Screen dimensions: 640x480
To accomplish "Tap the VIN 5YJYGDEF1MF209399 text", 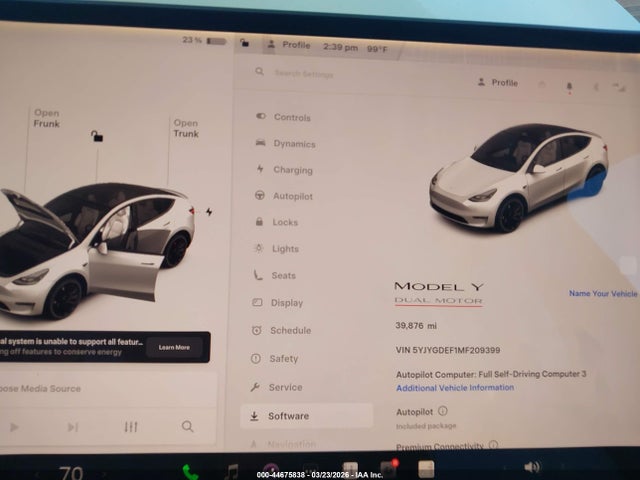I will [448, 350].
